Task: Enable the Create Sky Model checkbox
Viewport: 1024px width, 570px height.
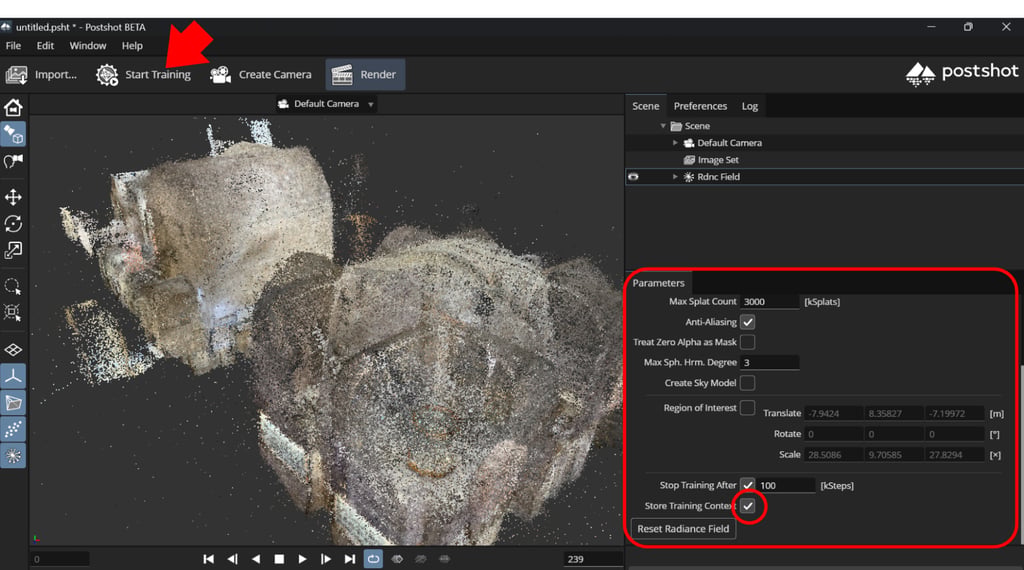Action: pos(748,383)
